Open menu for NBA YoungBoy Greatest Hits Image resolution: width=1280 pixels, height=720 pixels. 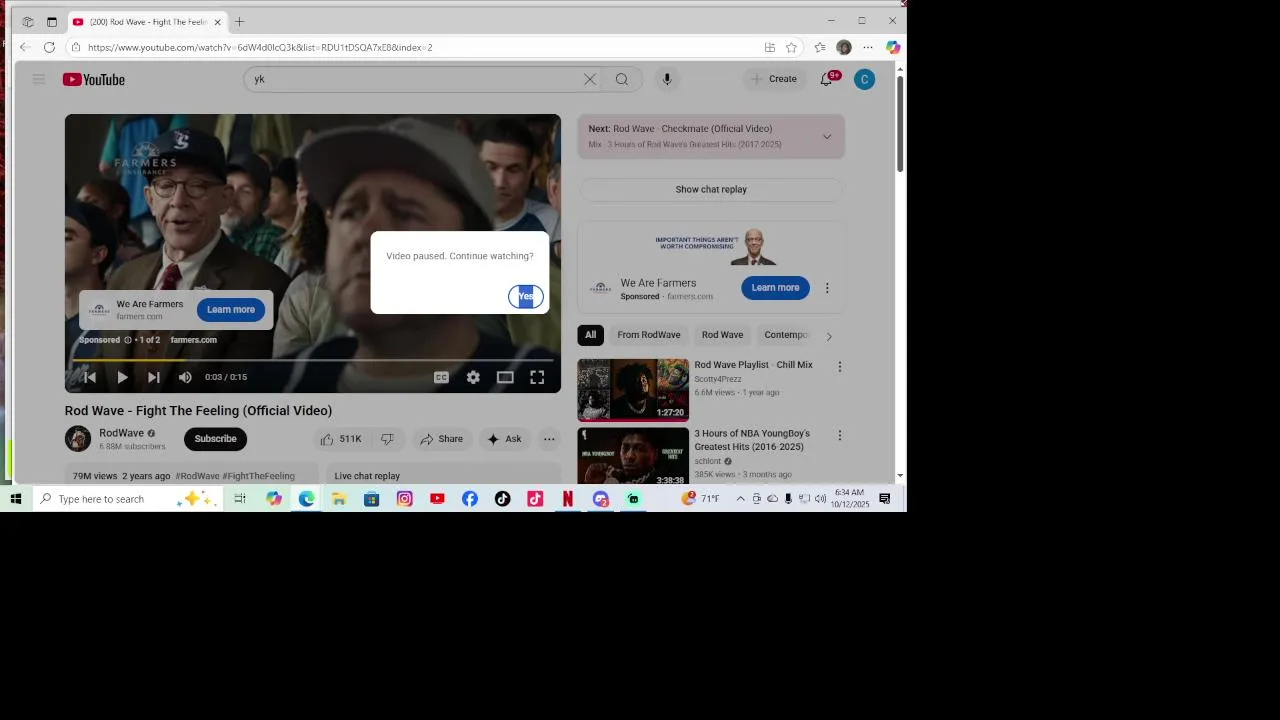[x=840, y=436]
